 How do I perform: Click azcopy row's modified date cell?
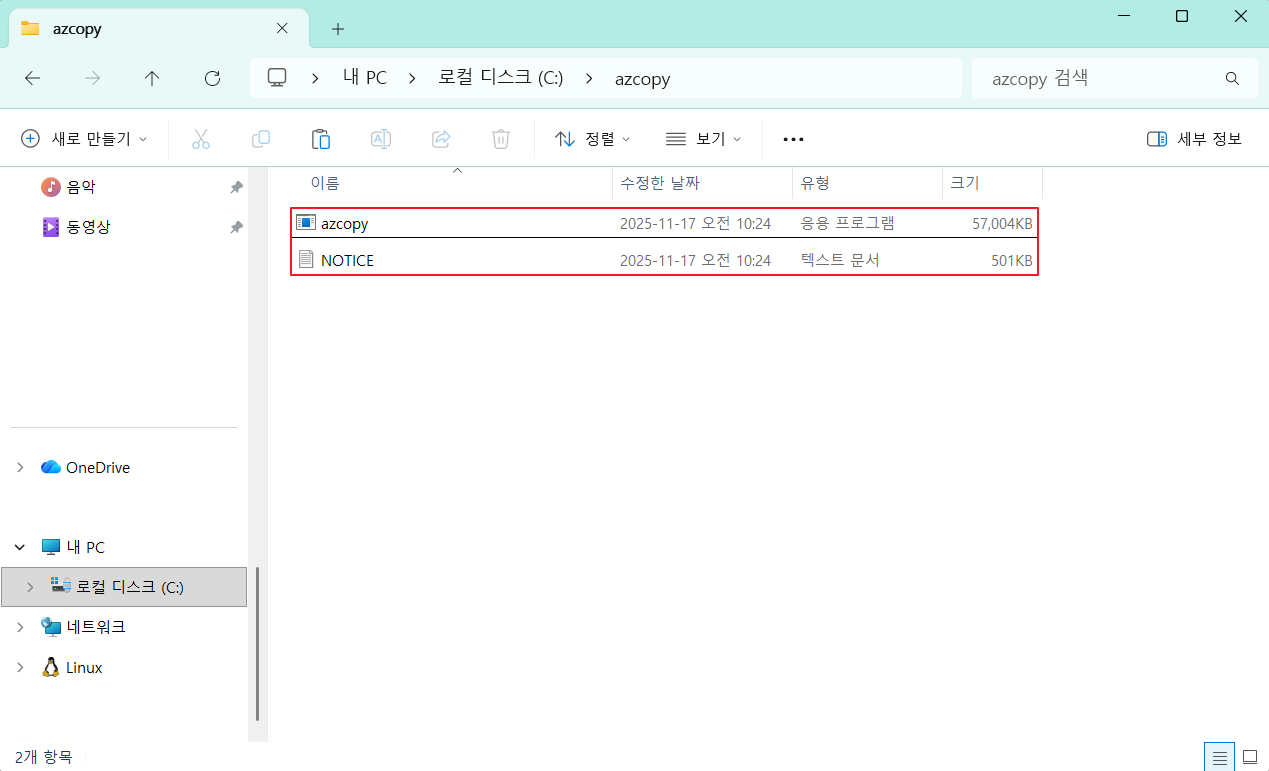click(x=695, y=223)
